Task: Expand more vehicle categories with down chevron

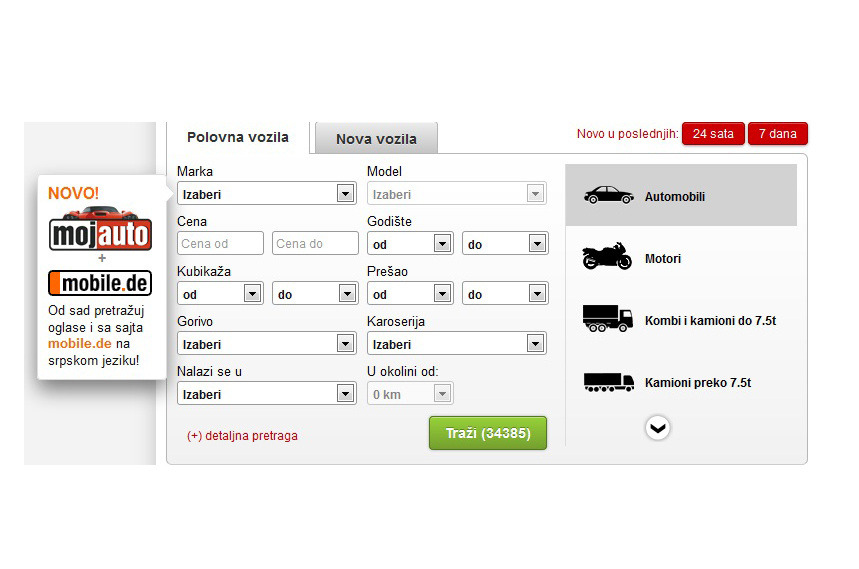Action: pos(657,428)
